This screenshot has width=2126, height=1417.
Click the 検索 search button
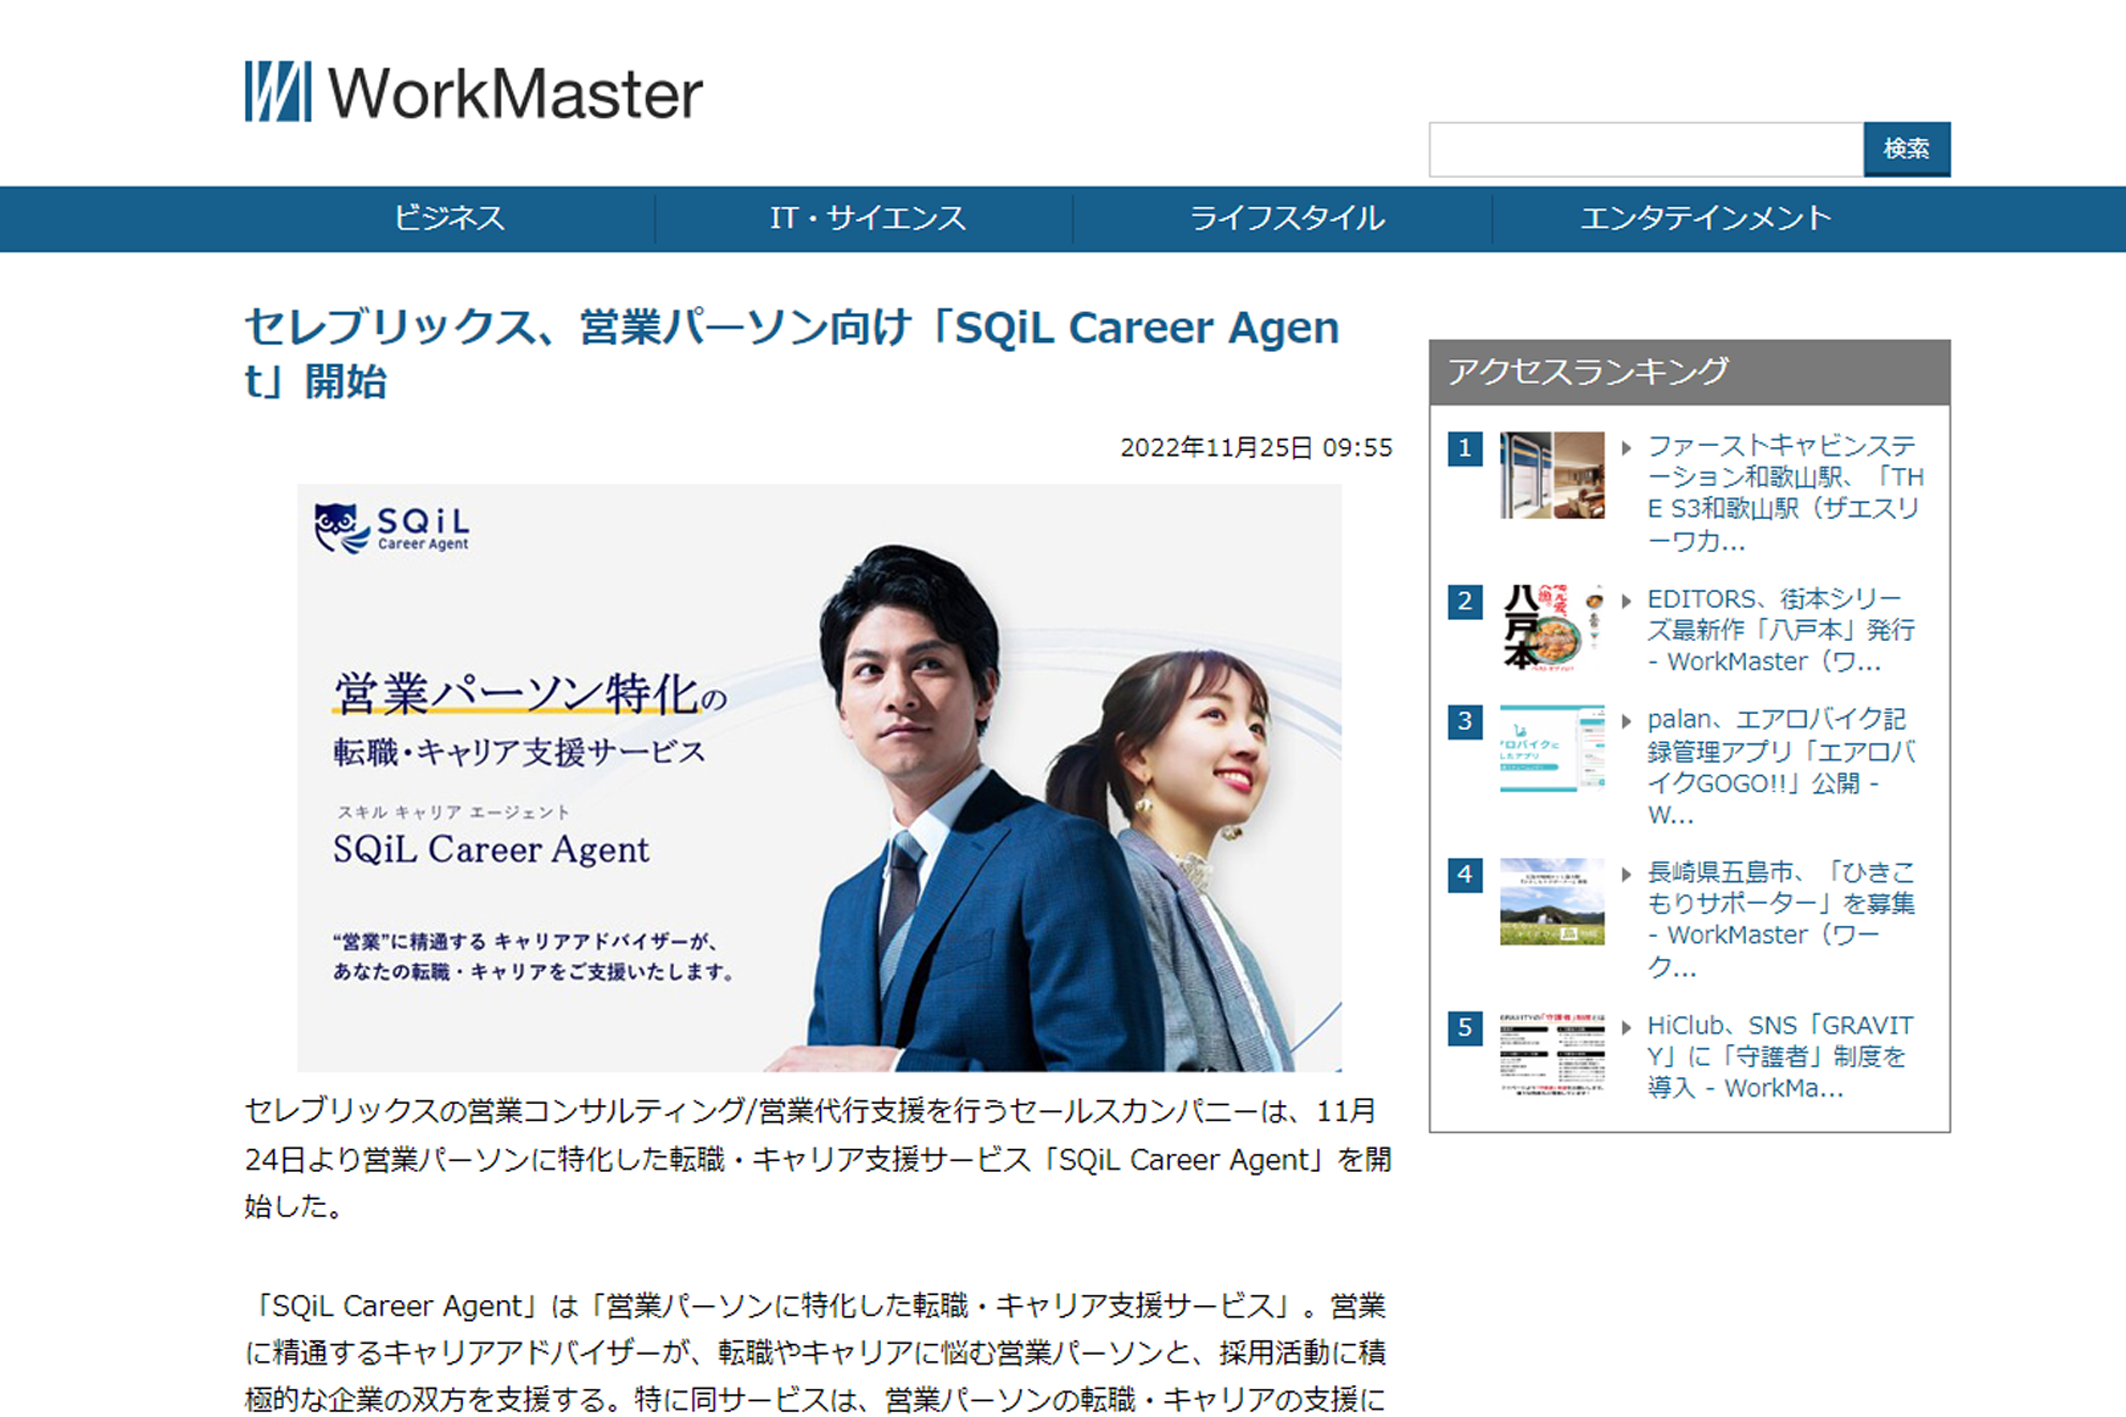click(x=1906, y=149)
